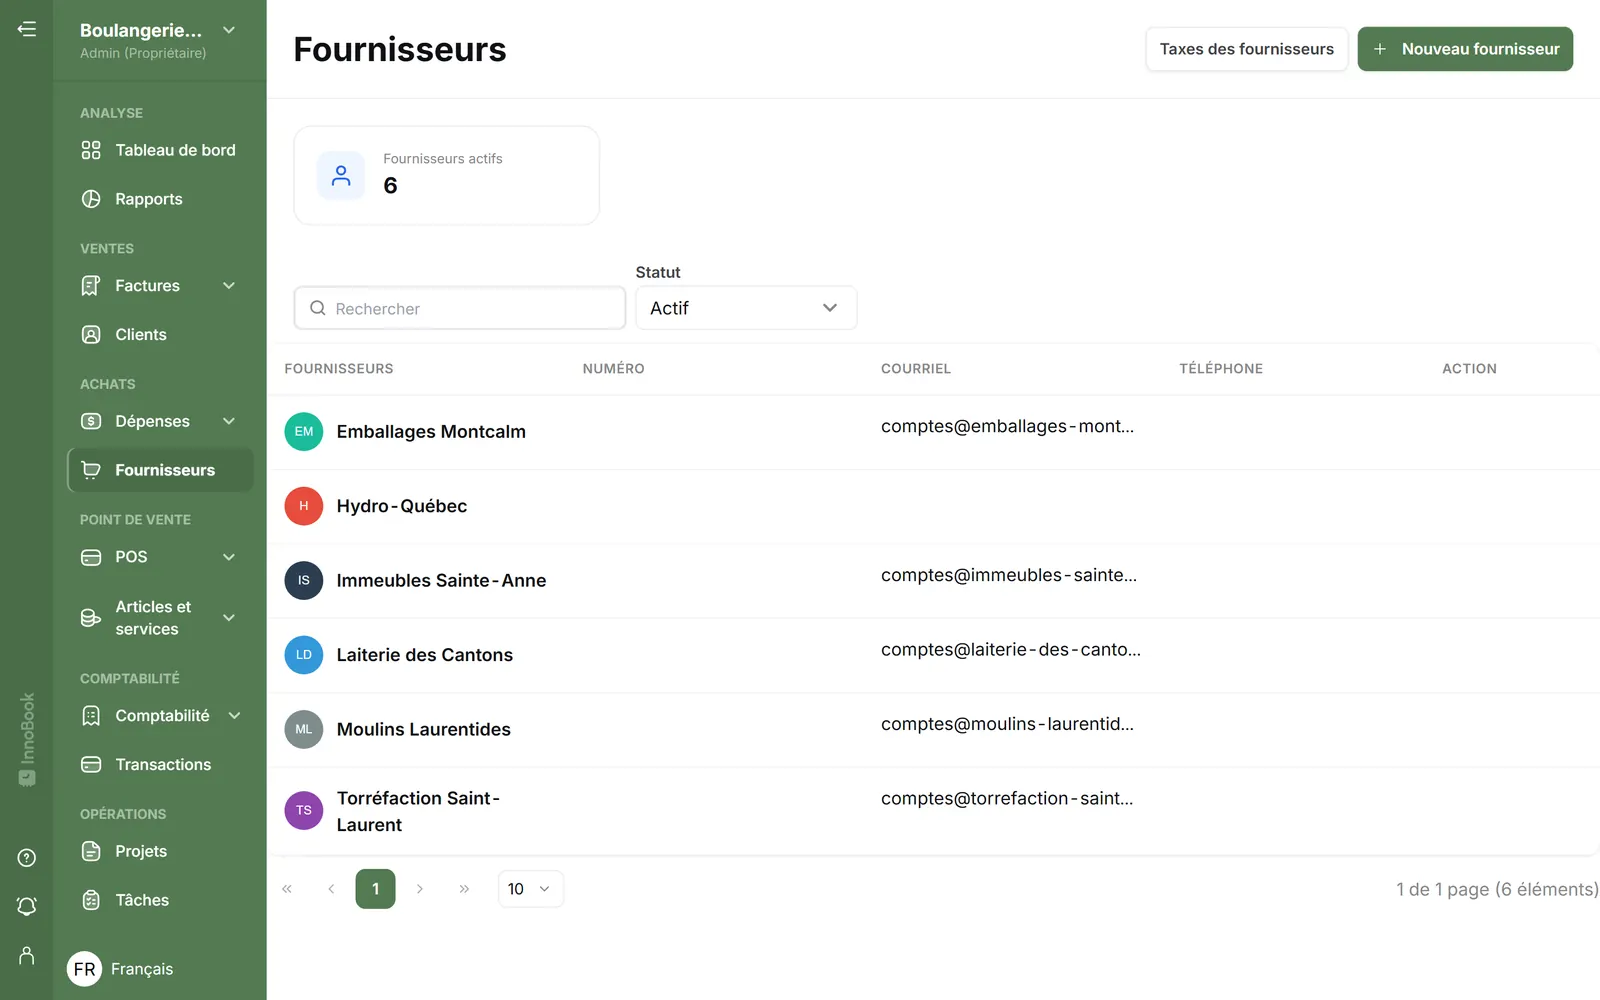Open Taxes des fournisseurs
Screen dimensions: 1600x1000
pos(1247,49)
